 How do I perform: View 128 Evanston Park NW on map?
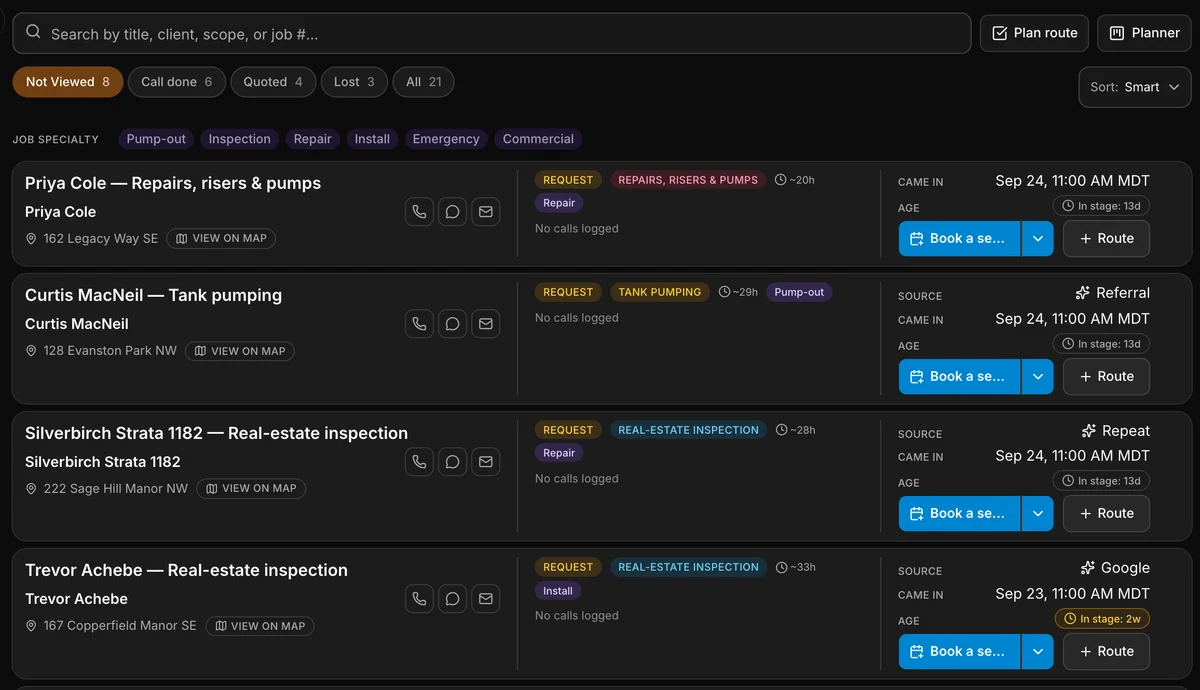240,351
